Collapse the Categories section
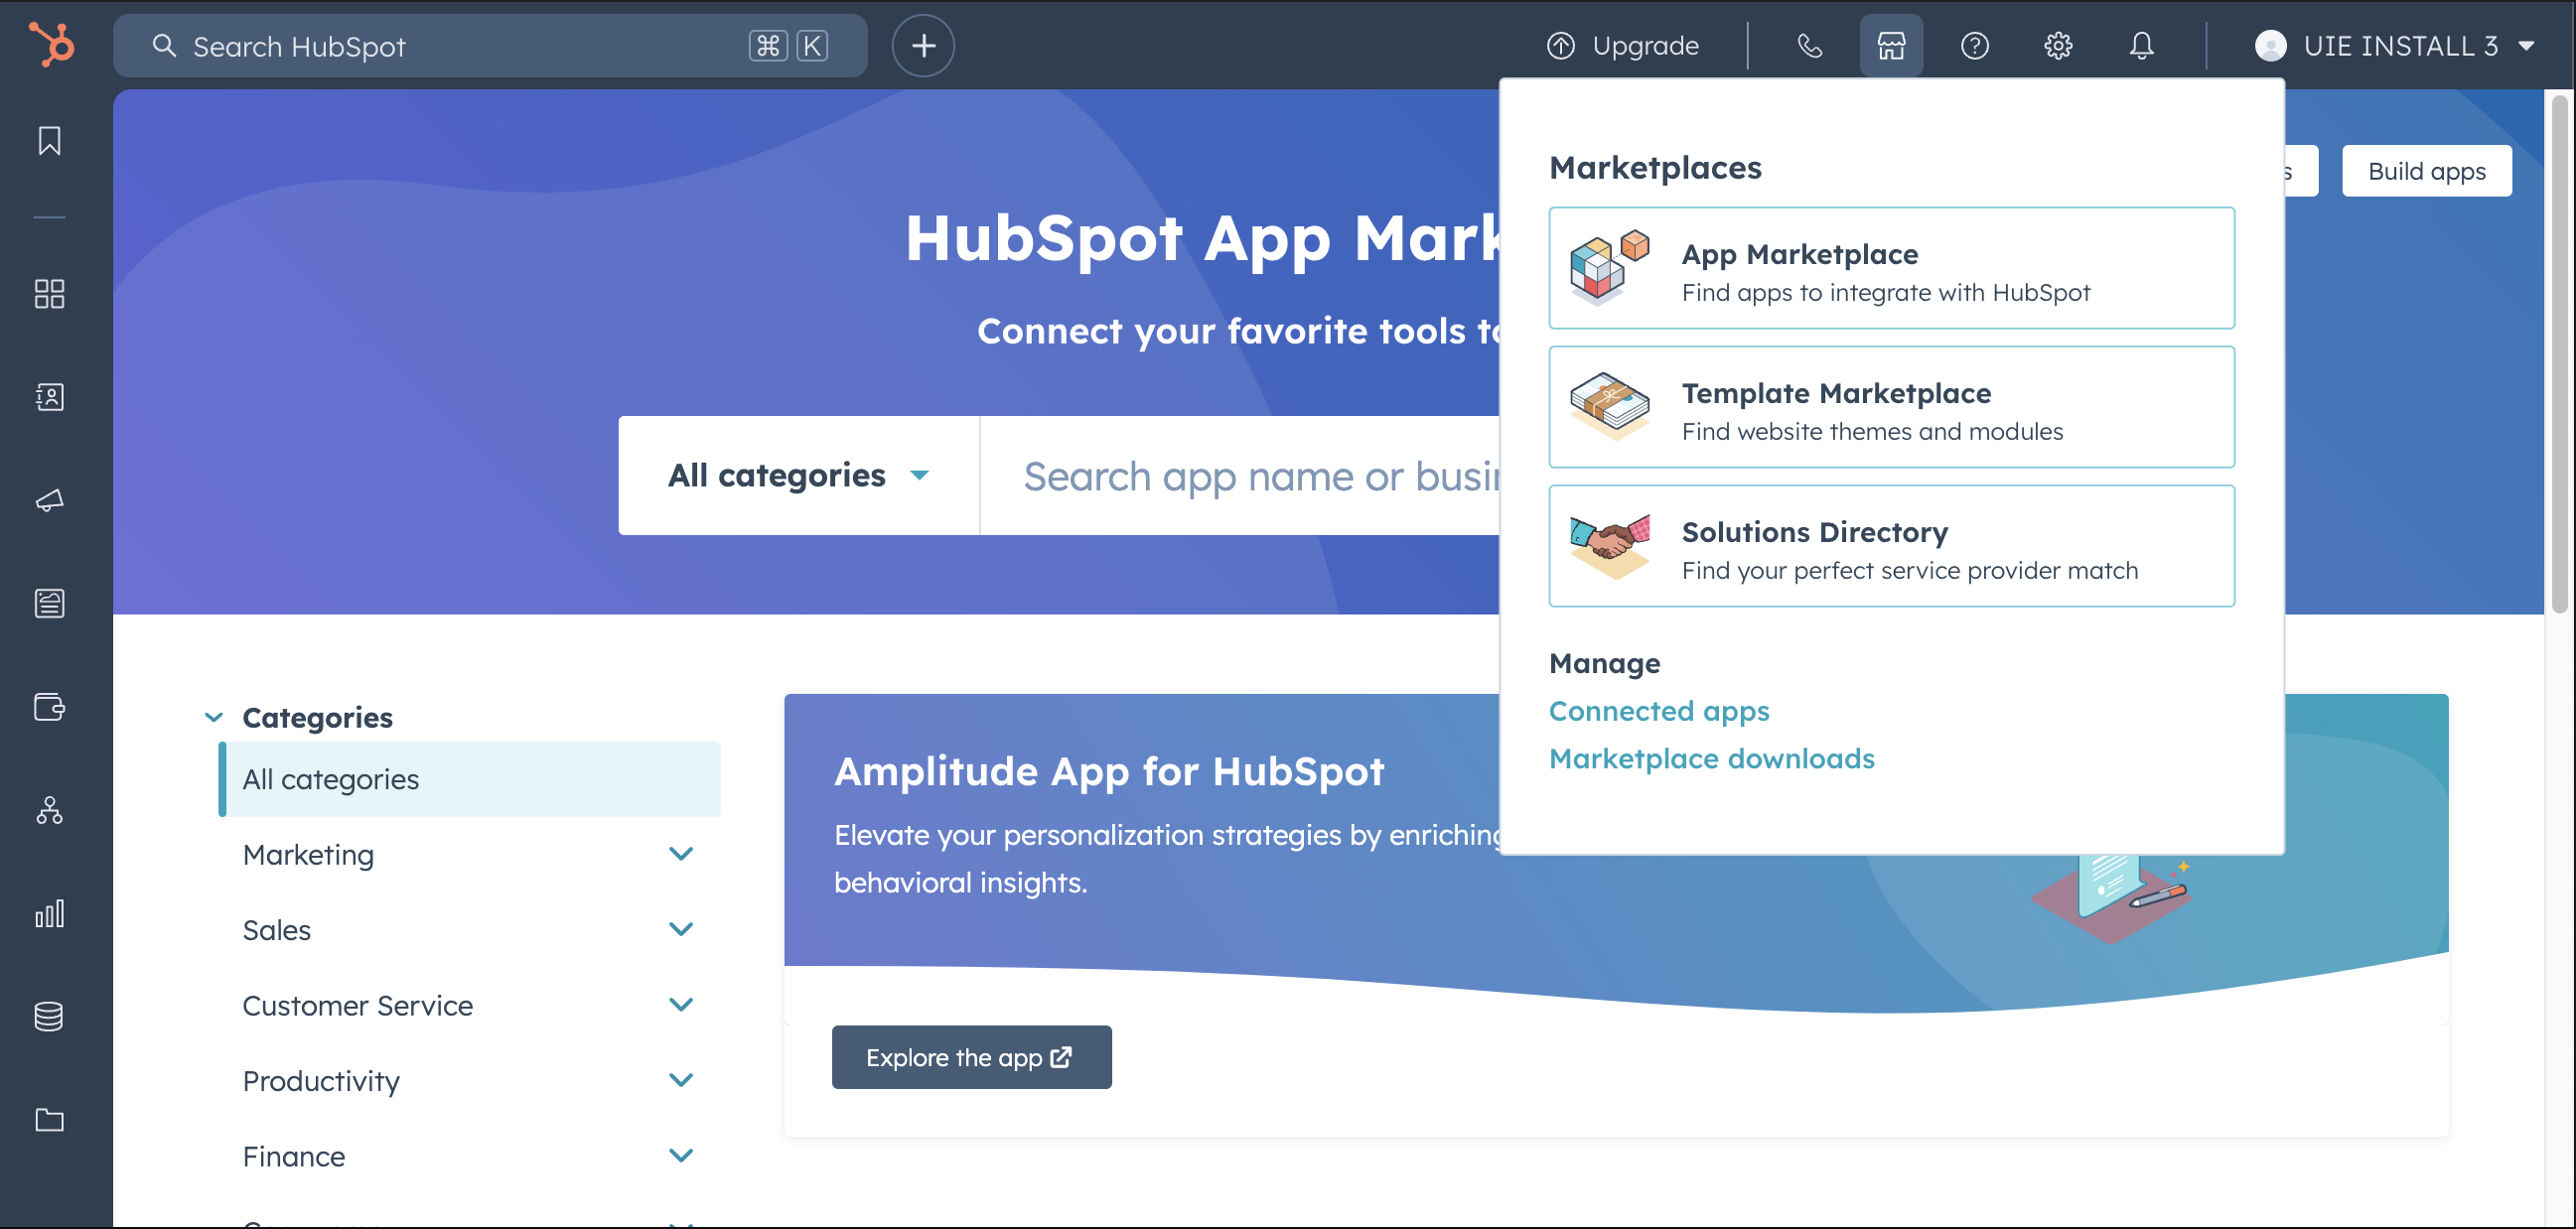 pos(214,717)
